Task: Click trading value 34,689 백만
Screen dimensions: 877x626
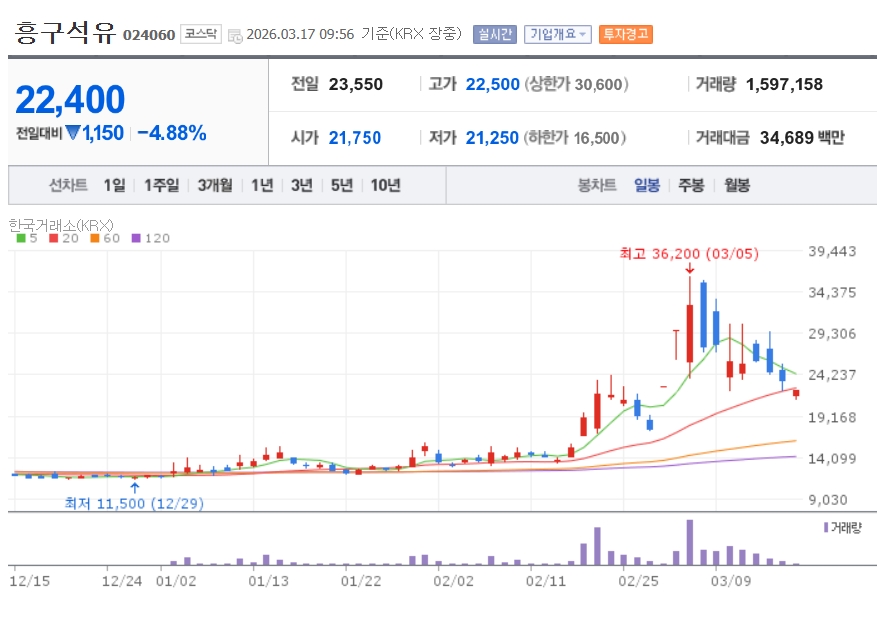Action: click(x=802, y=138)
